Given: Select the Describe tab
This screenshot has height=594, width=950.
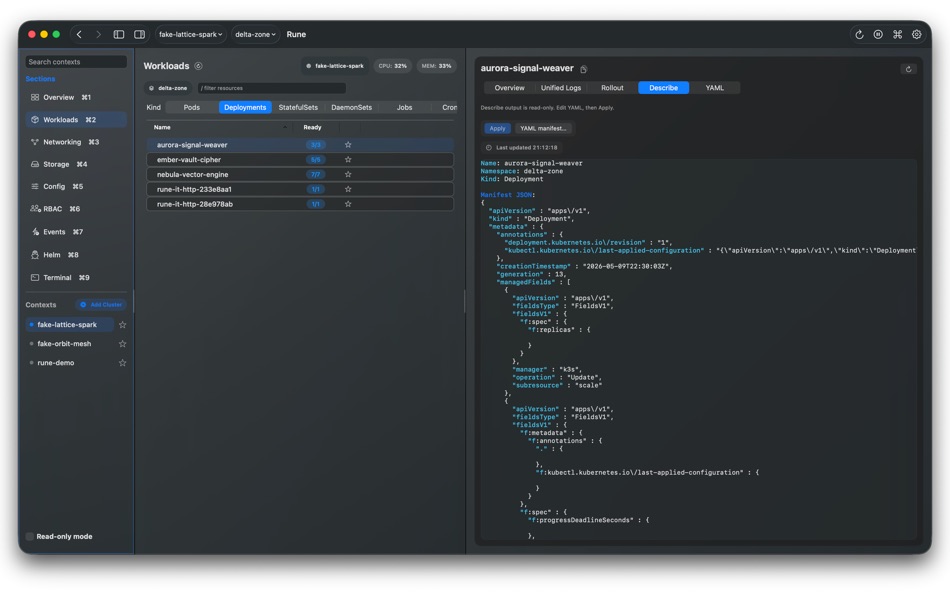Looking at the screenshot, I should pyautogui.click(x=663, y=88).
